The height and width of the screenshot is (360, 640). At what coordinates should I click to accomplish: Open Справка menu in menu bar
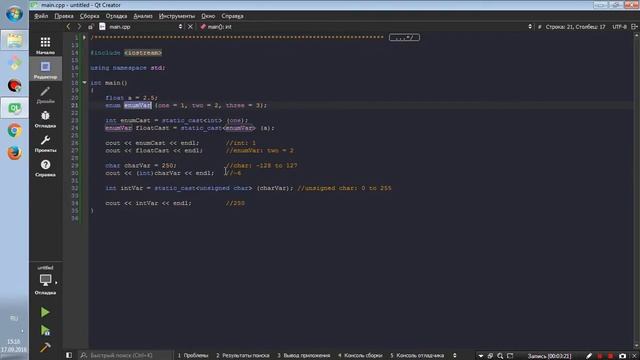point(232,16)
